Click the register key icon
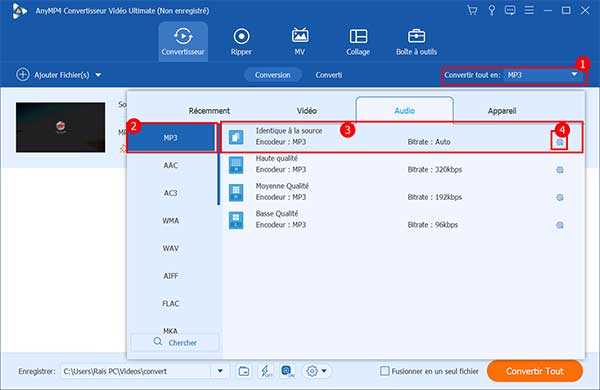 point(492,10)
